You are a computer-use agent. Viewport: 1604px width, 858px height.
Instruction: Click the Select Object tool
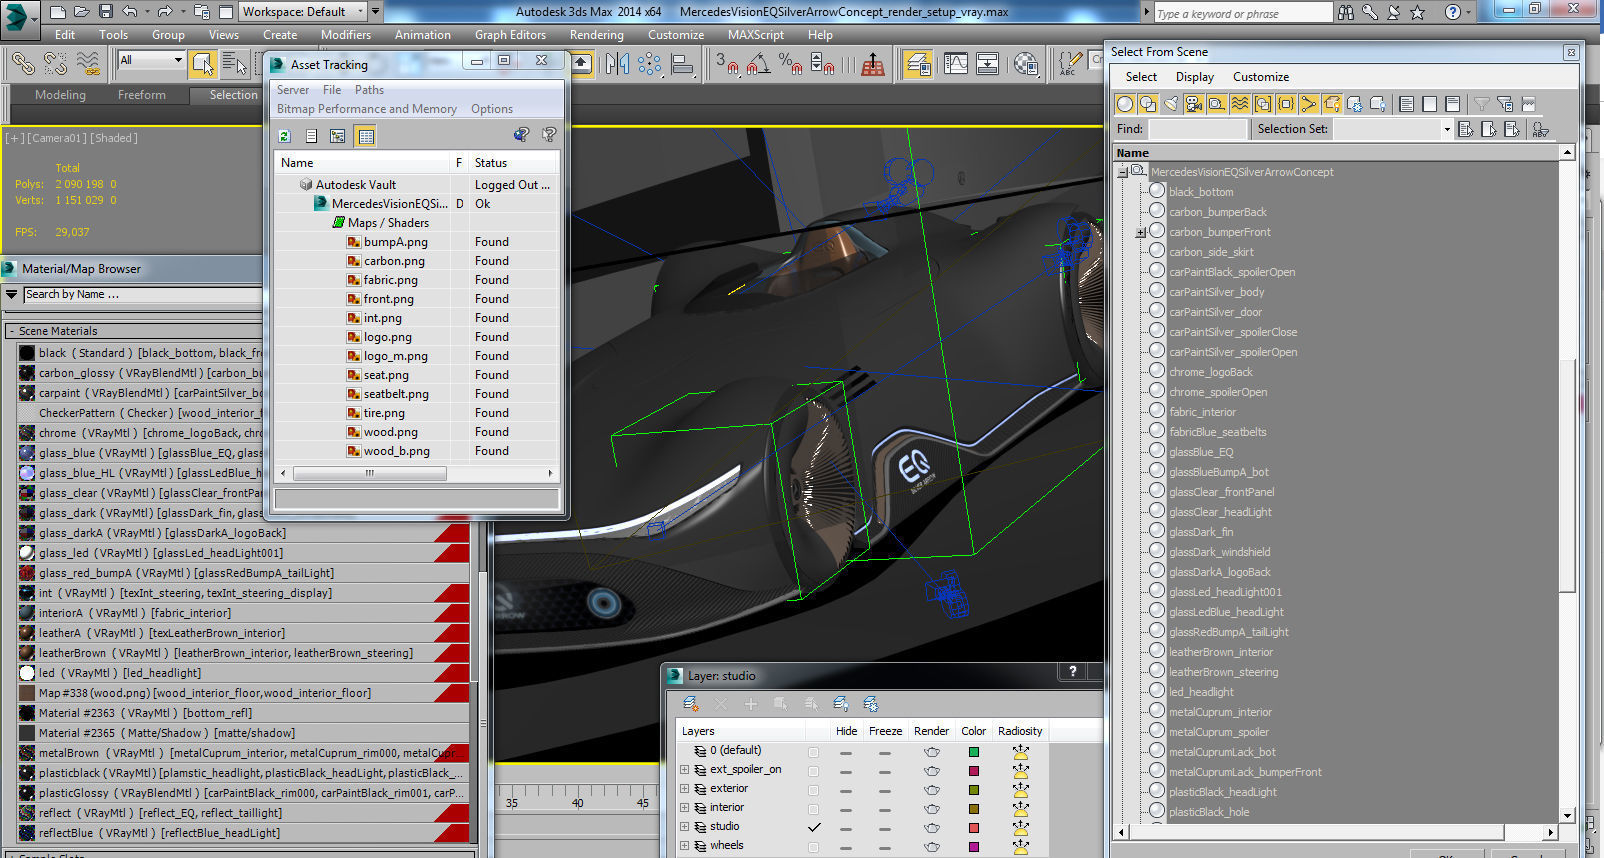(202, 65)
